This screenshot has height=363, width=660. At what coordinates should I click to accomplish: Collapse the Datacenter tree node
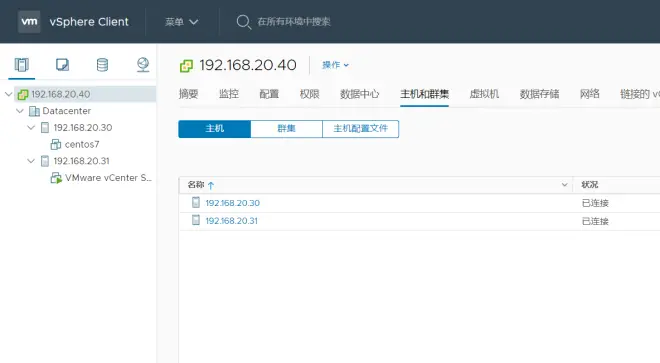click(20, 111)
